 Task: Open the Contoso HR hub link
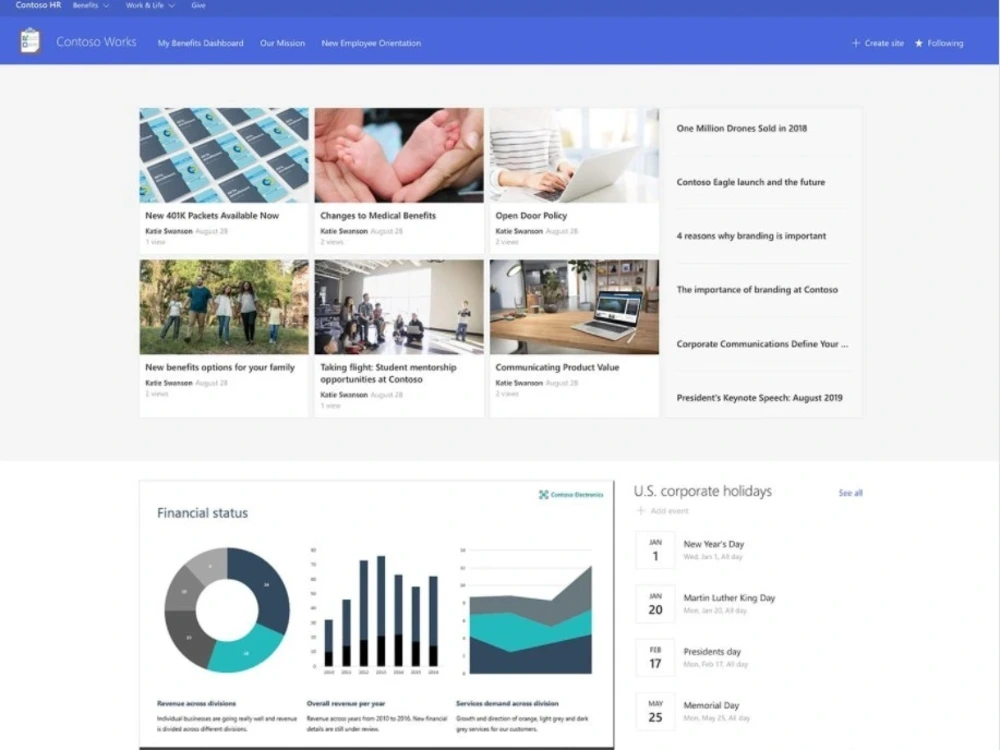pos(38,5)
